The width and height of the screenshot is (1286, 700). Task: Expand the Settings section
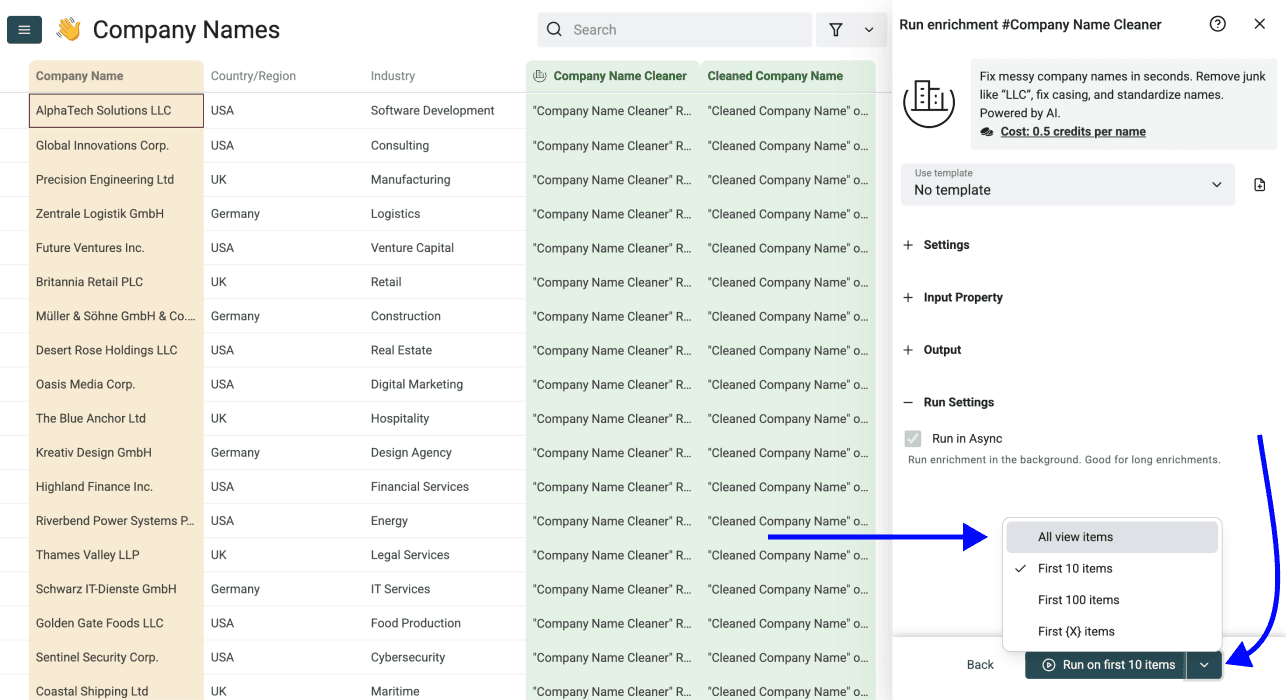click(x=936, y=245)
